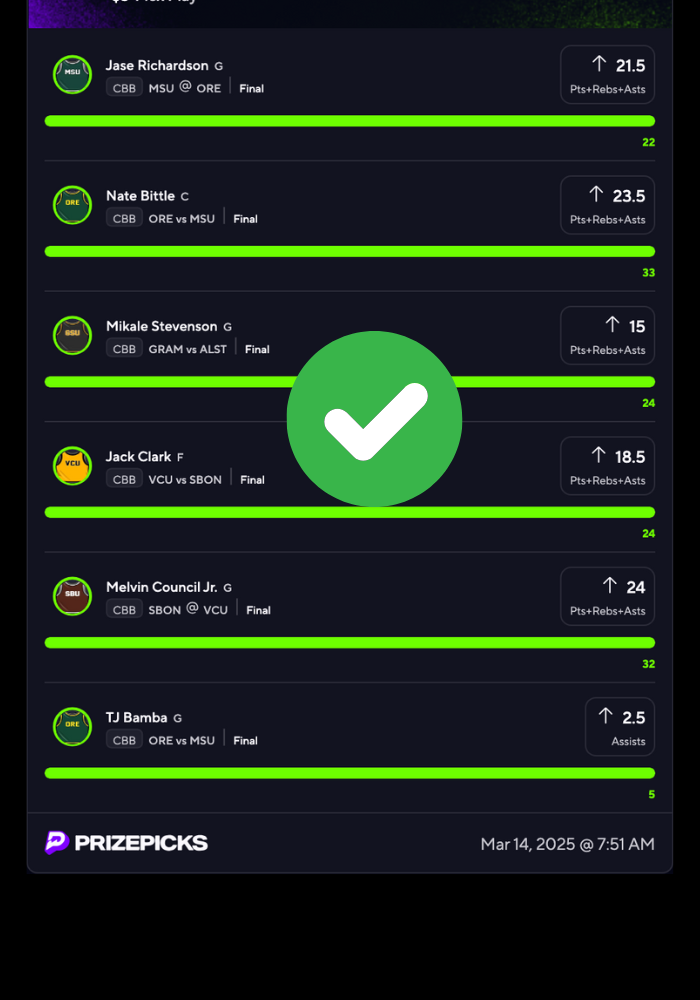
Task: Click TJ Bamba's ORE jersey icon
Action: 72,726
